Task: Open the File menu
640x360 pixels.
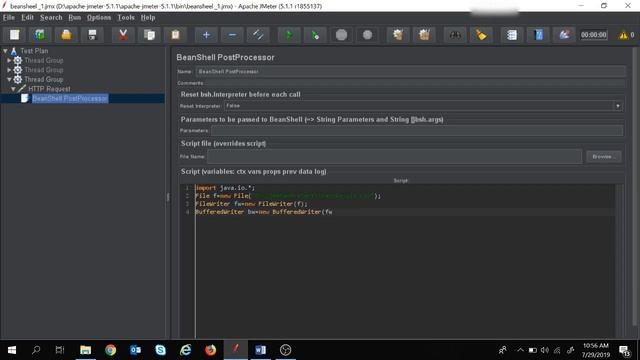Action: 9,18
